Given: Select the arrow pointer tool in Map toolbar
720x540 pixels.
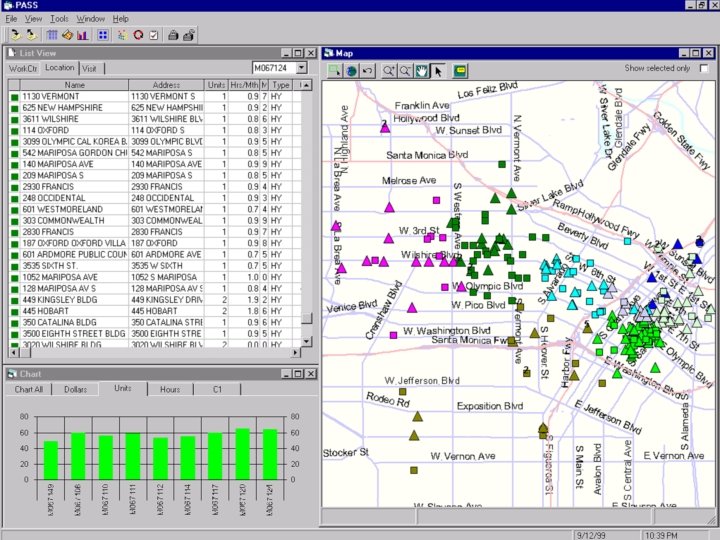Looking at the screenshot, I should (x=438, y=71).
